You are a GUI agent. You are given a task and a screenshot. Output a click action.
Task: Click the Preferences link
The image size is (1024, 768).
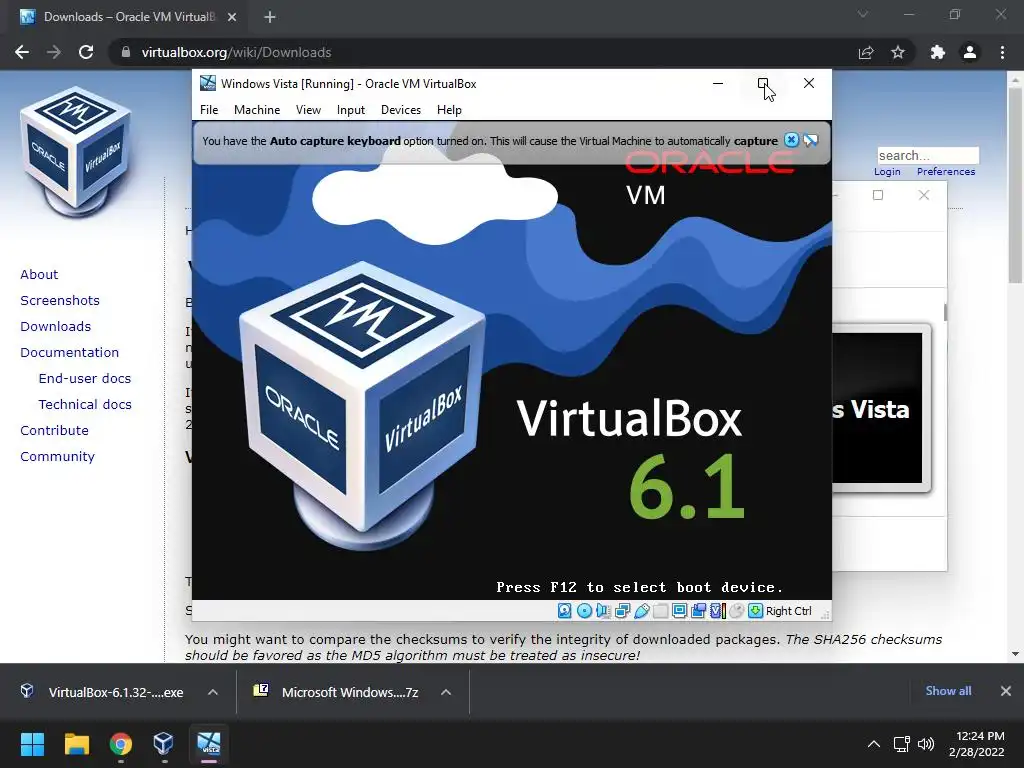[x=946, y=172]
